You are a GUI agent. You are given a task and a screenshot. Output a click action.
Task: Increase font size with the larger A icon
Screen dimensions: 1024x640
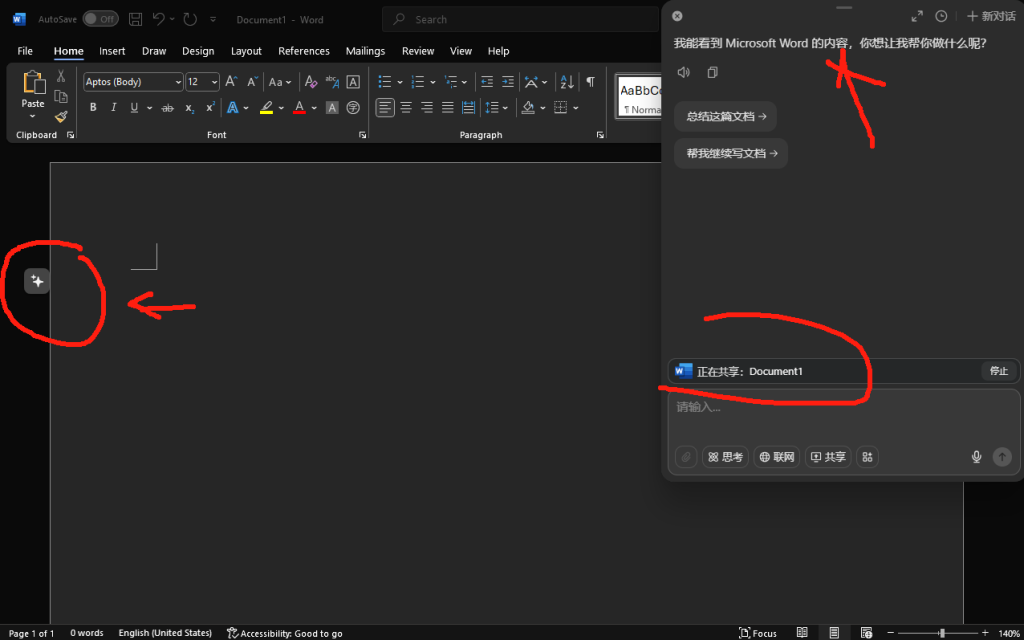coord(231,82)
